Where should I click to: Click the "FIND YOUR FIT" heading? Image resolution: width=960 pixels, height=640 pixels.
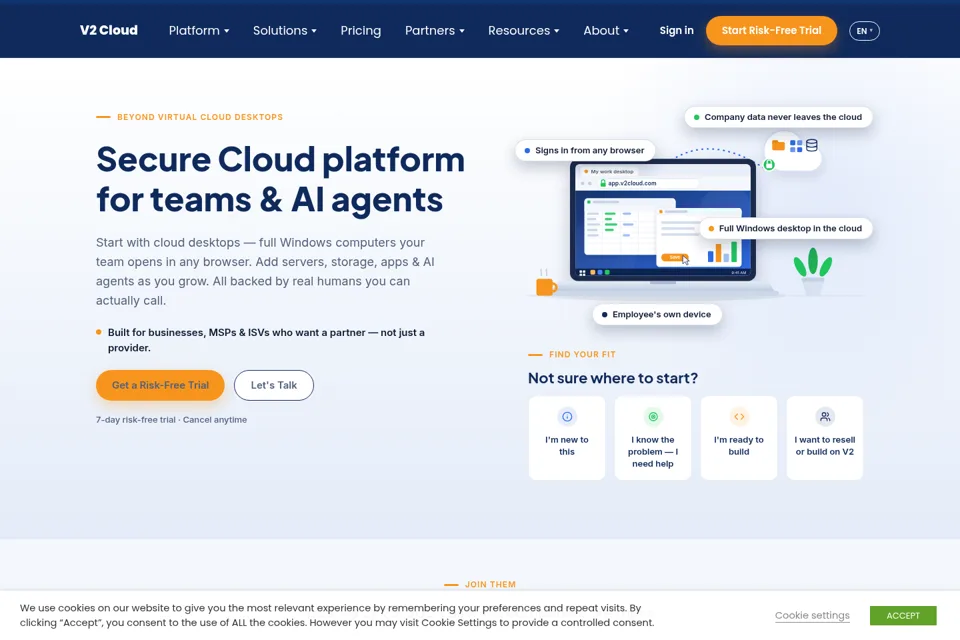click(582, 354)
